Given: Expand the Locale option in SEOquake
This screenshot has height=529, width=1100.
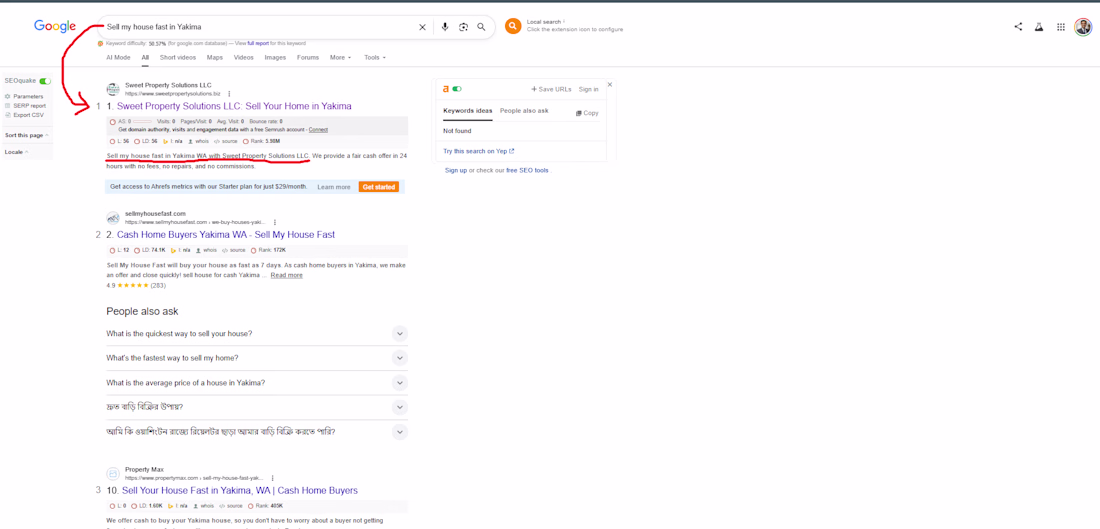Looking at the screenshot, I should coord(17,152).
